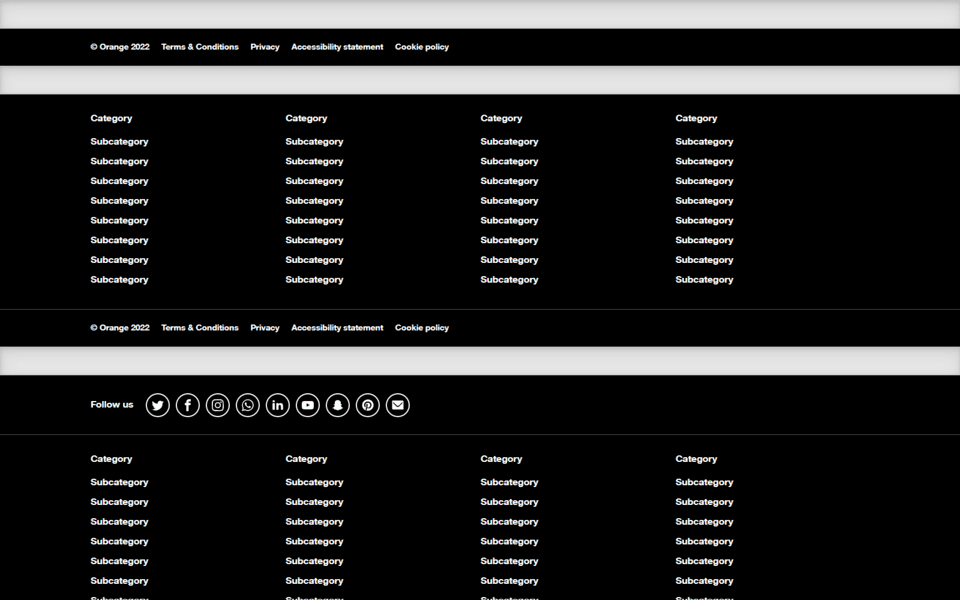View the Cookie policy in the top footer

tap(421, 46)
